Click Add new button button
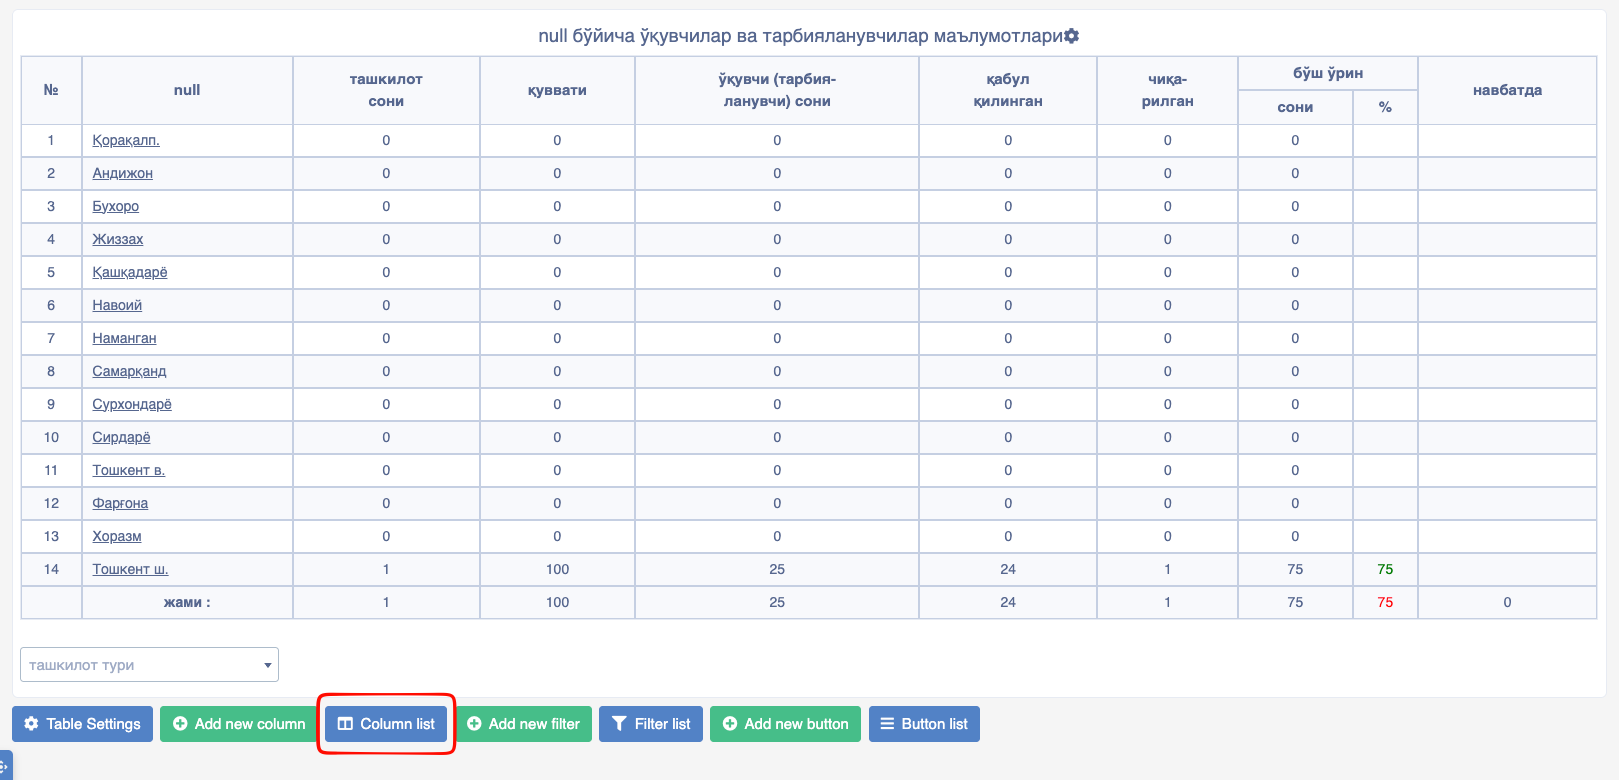The width and height of the screenshot is (1619, 780). click(785, 724)
